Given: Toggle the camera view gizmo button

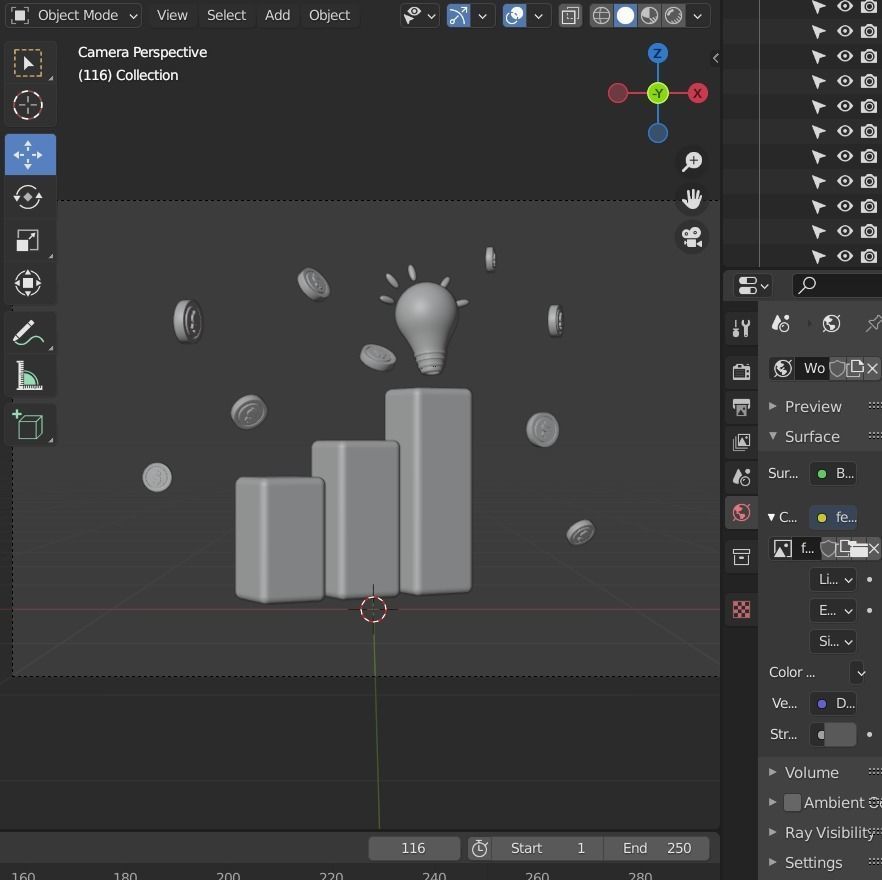Looking at the screenshot, I should [691, 237].
